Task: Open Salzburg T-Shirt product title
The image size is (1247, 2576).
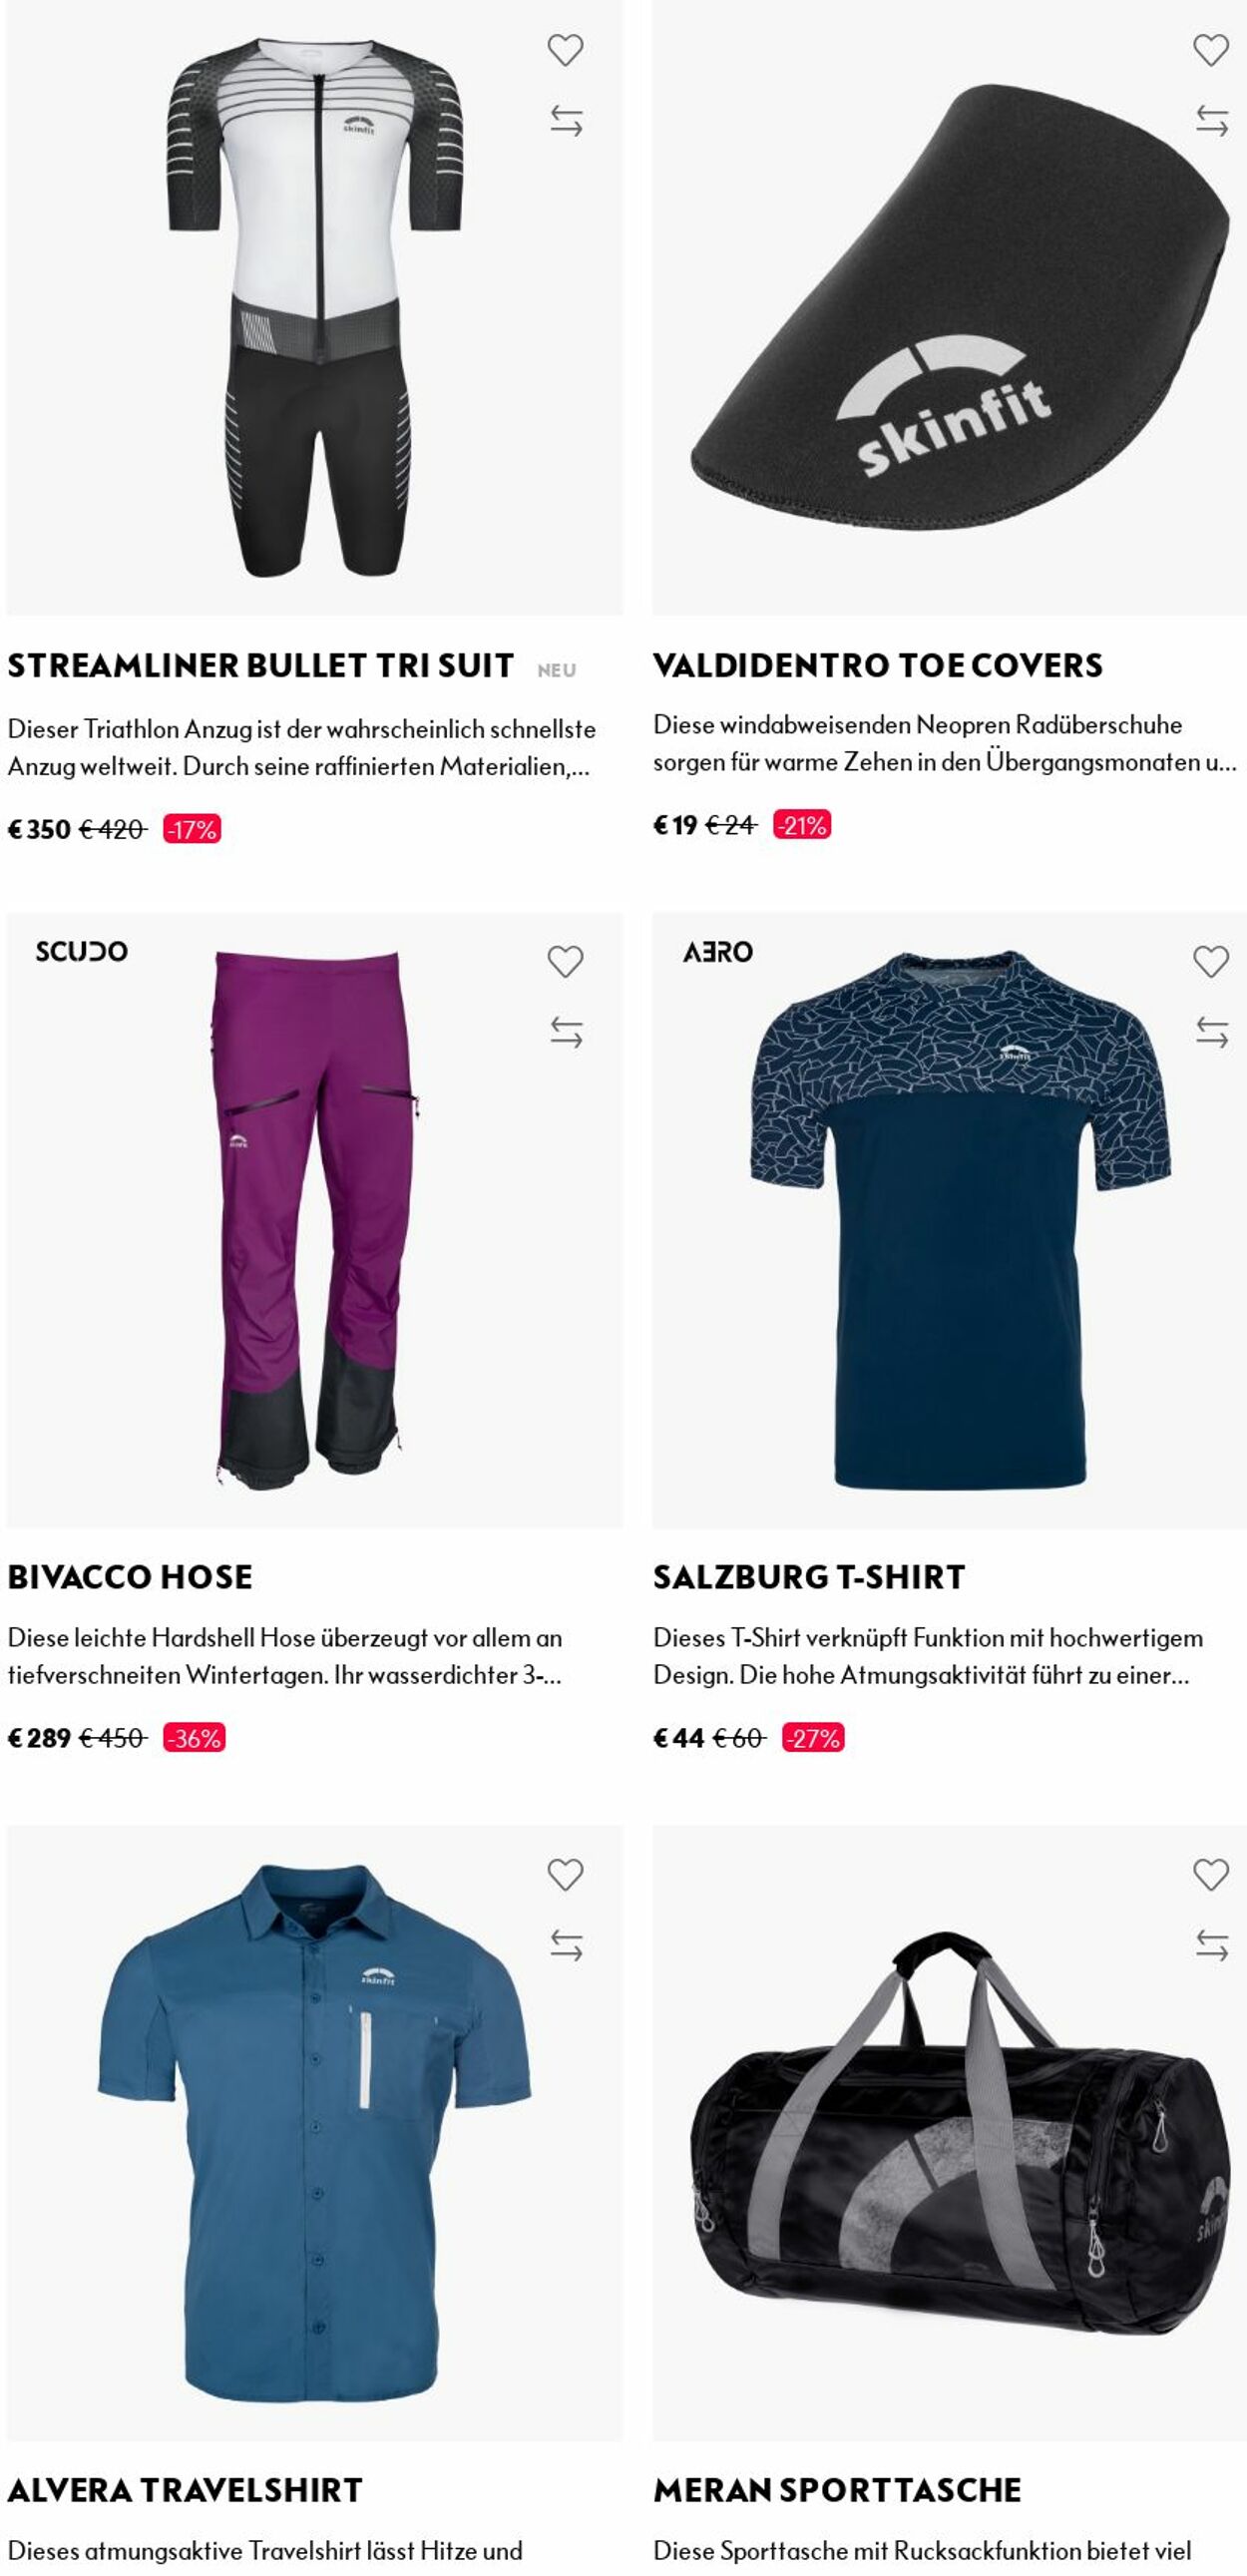Action: pos(809,1578)
